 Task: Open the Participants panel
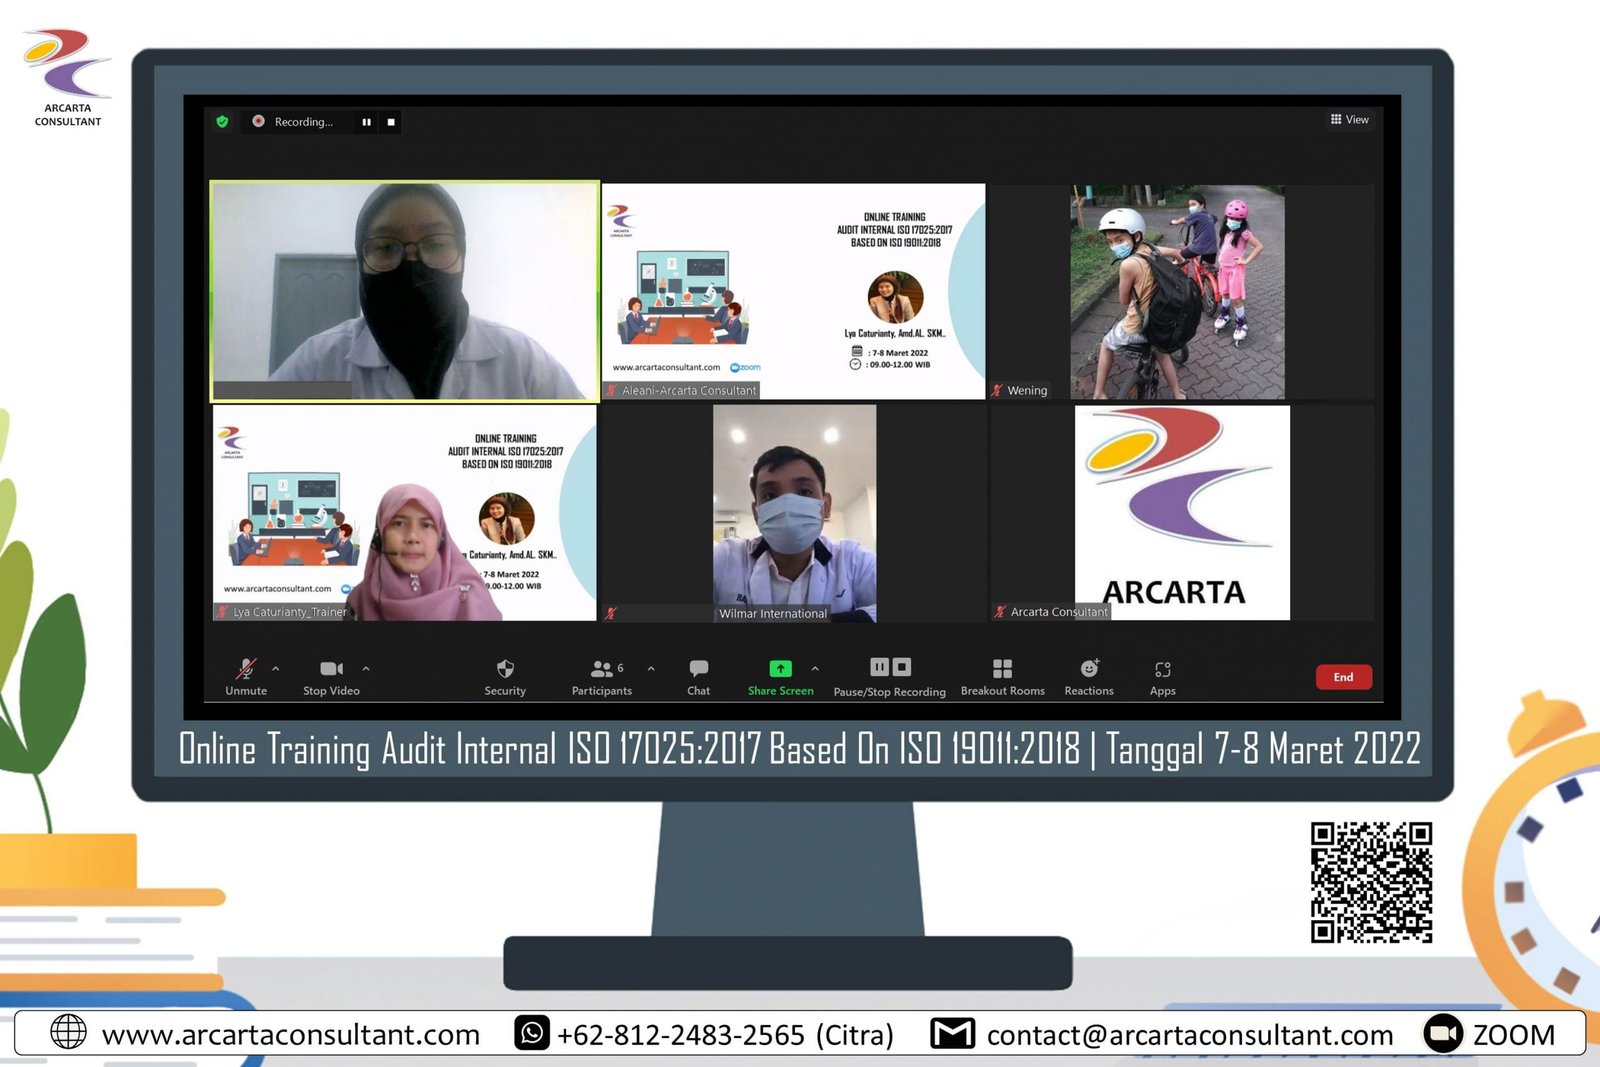point(602,669)
